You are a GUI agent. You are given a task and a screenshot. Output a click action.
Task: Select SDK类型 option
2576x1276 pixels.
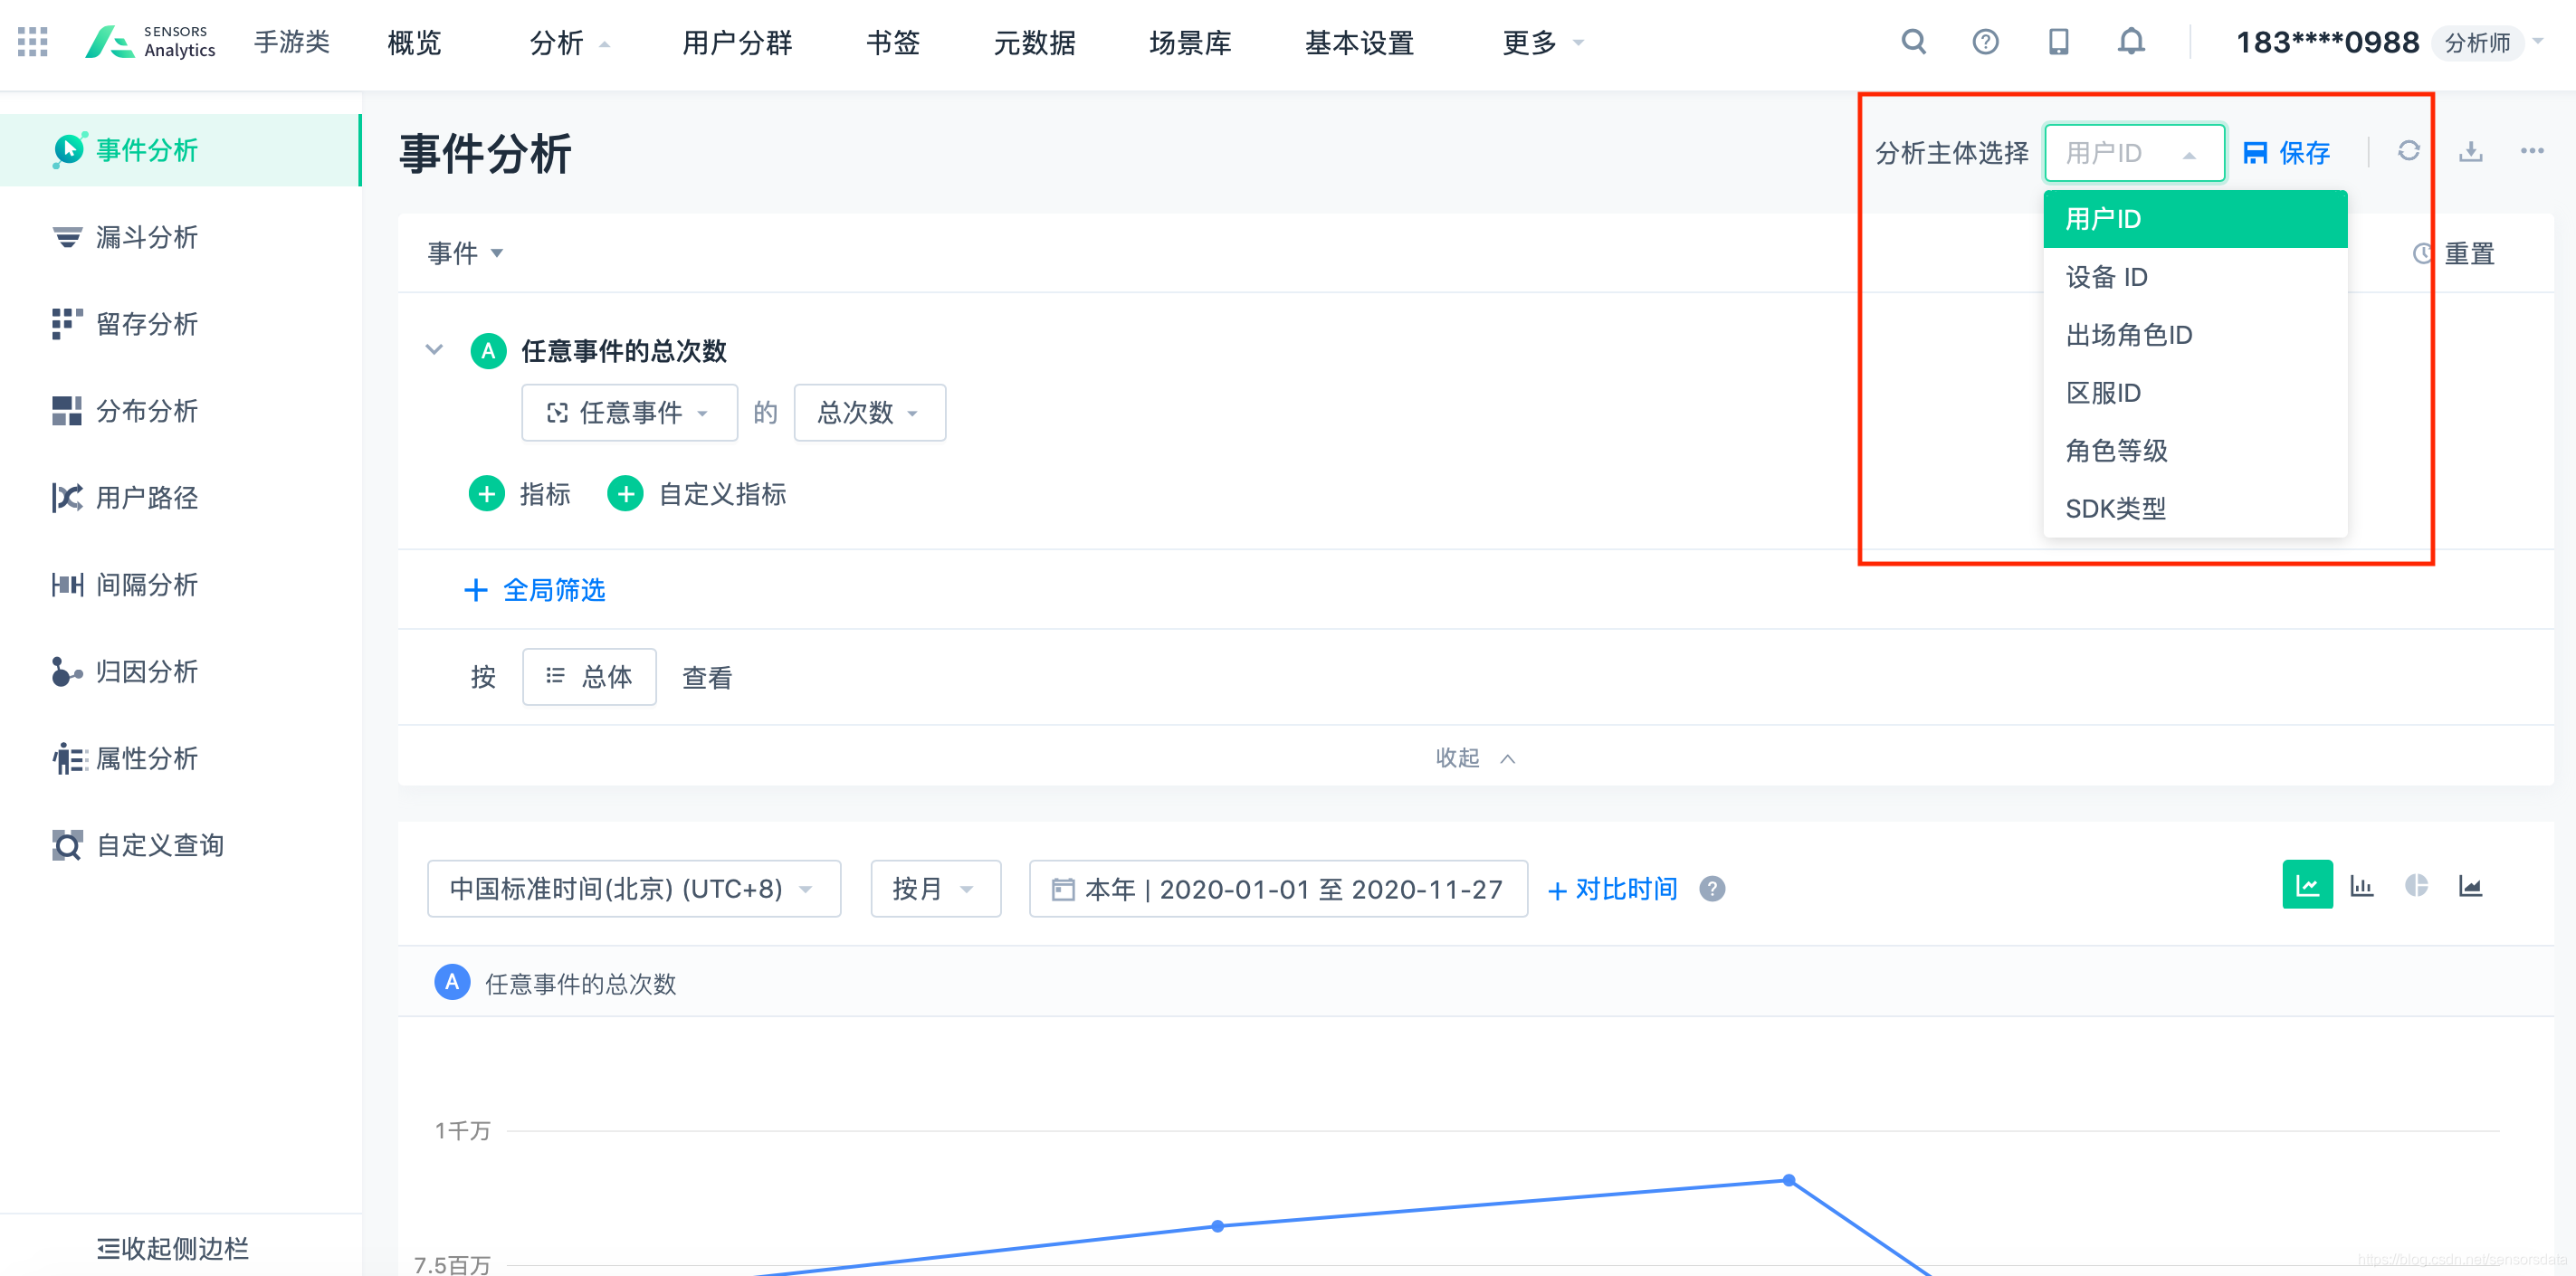(x=2195, y=509)
